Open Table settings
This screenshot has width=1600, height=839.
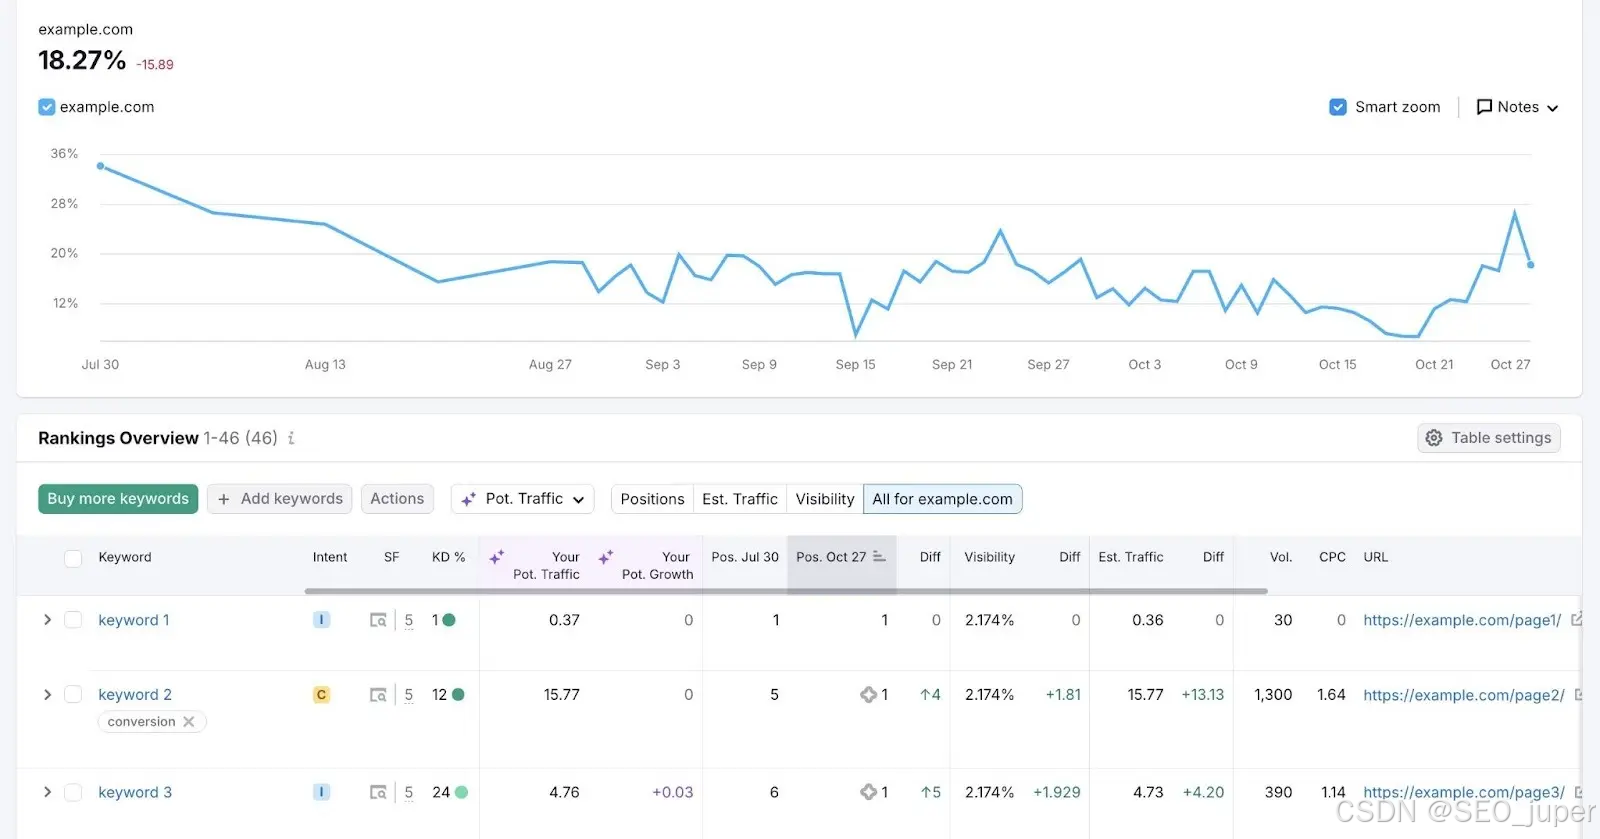tap(1489, 438)
